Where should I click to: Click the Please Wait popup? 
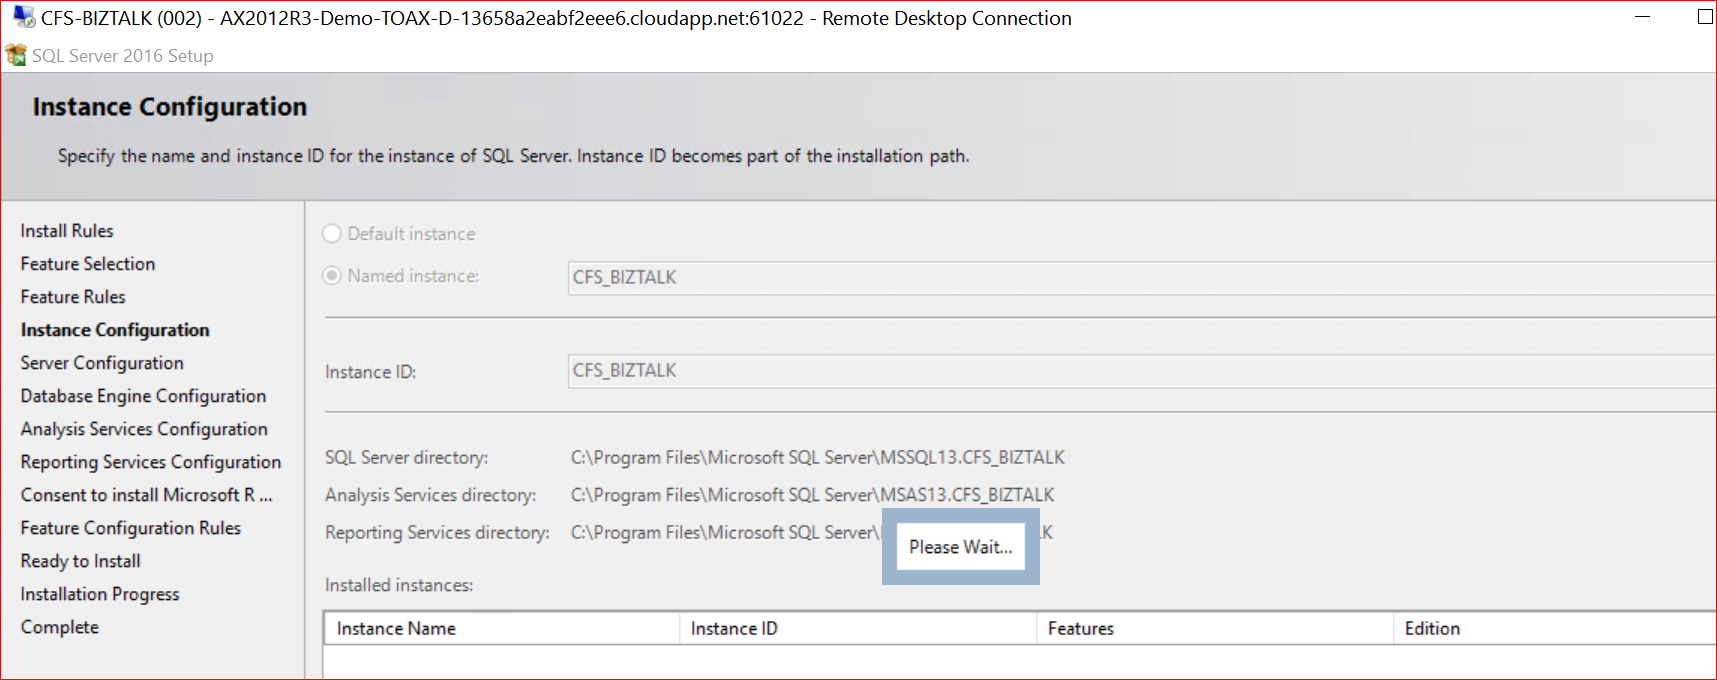tap(961, 547)
